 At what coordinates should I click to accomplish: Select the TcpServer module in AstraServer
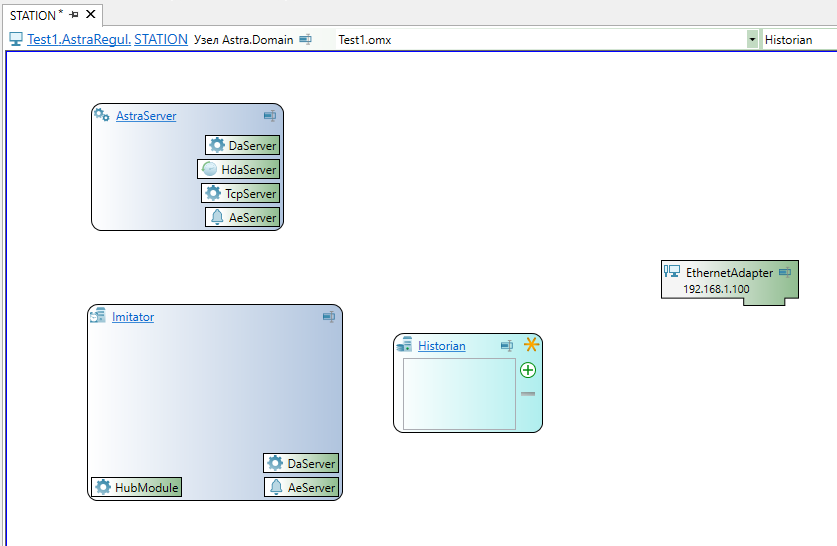[x=240, y=193]
